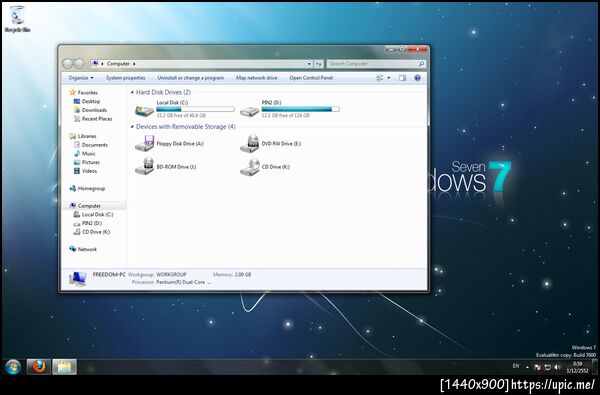Click PIN2 (D:) capacity bar
600x395 pixels.
[x=300, y=109]
